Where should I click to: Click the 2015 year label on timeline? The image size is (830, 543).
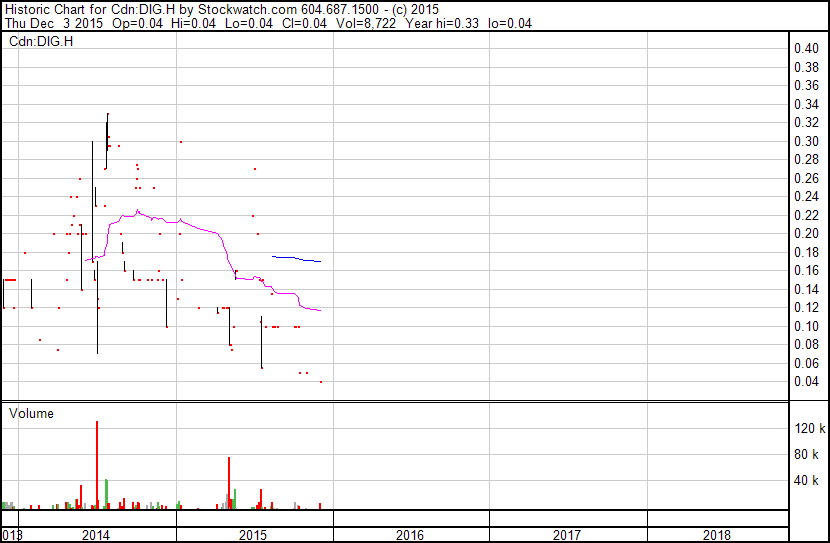click(253, 535)
